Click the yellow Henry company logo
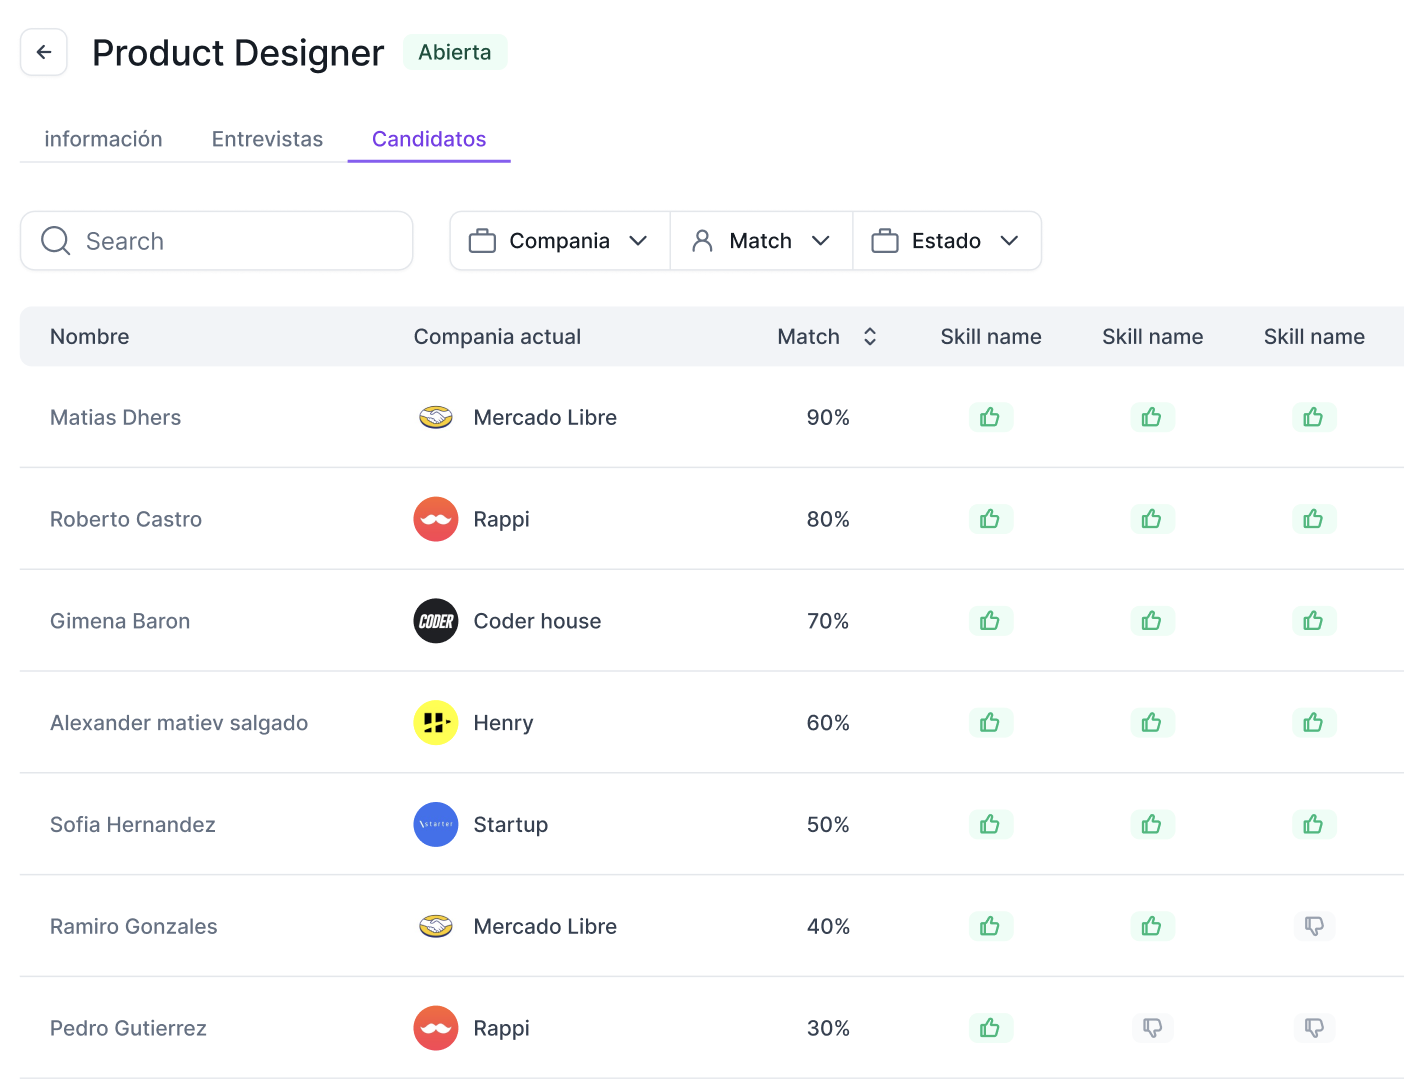The image size is (1404, 1088). [435, 723]
